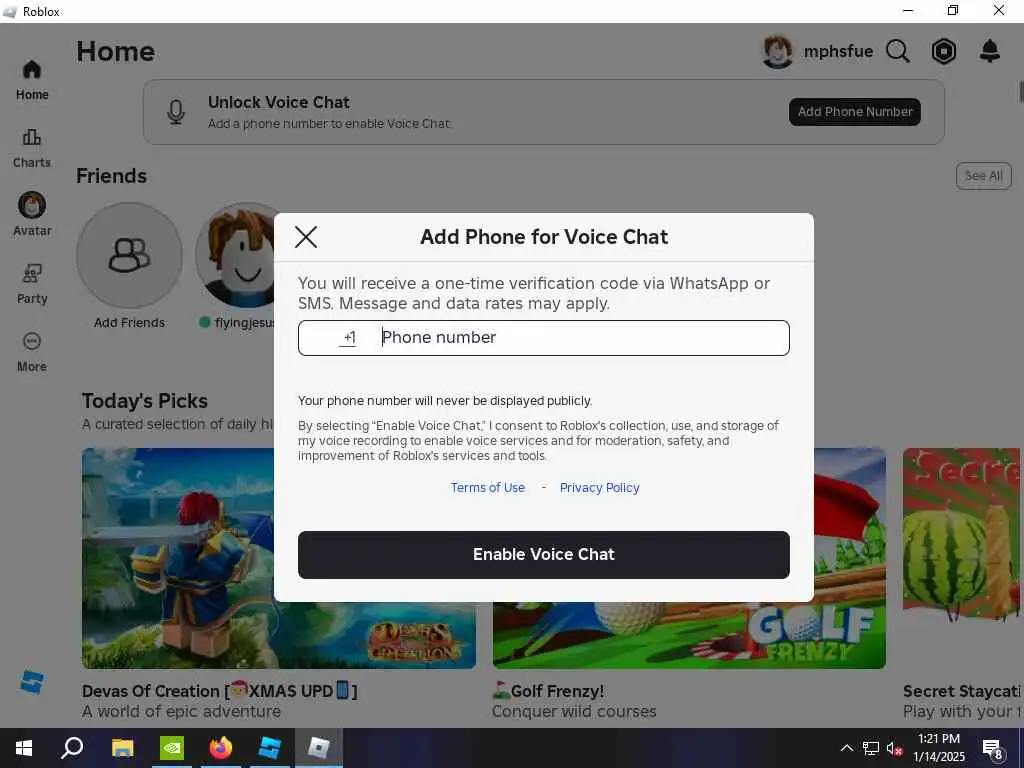Open the Windows notification center

coord(993,748)
